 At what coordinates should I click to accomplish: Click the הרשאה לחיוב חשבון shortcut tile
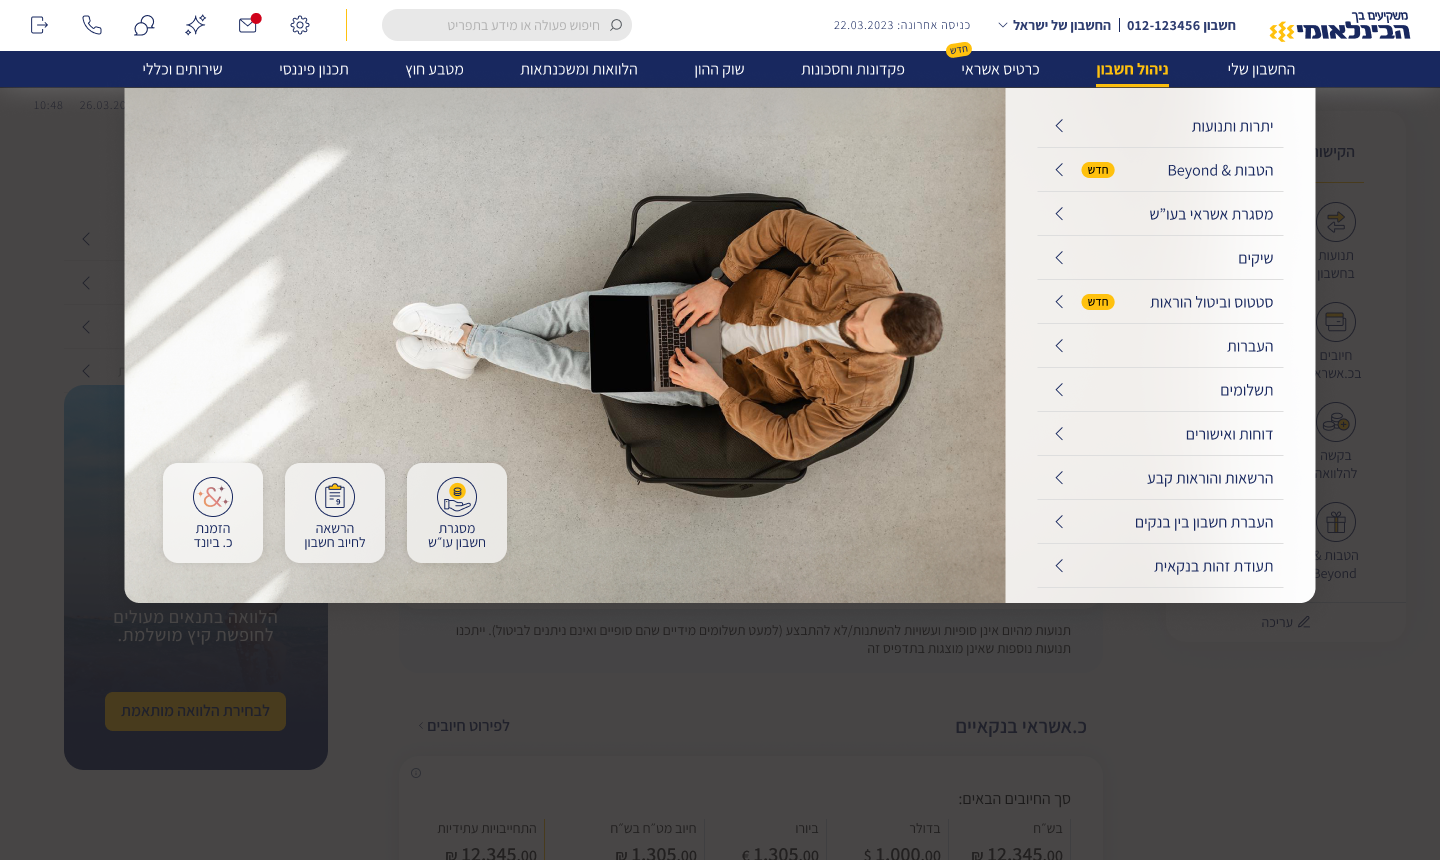[x=335, y=513]
